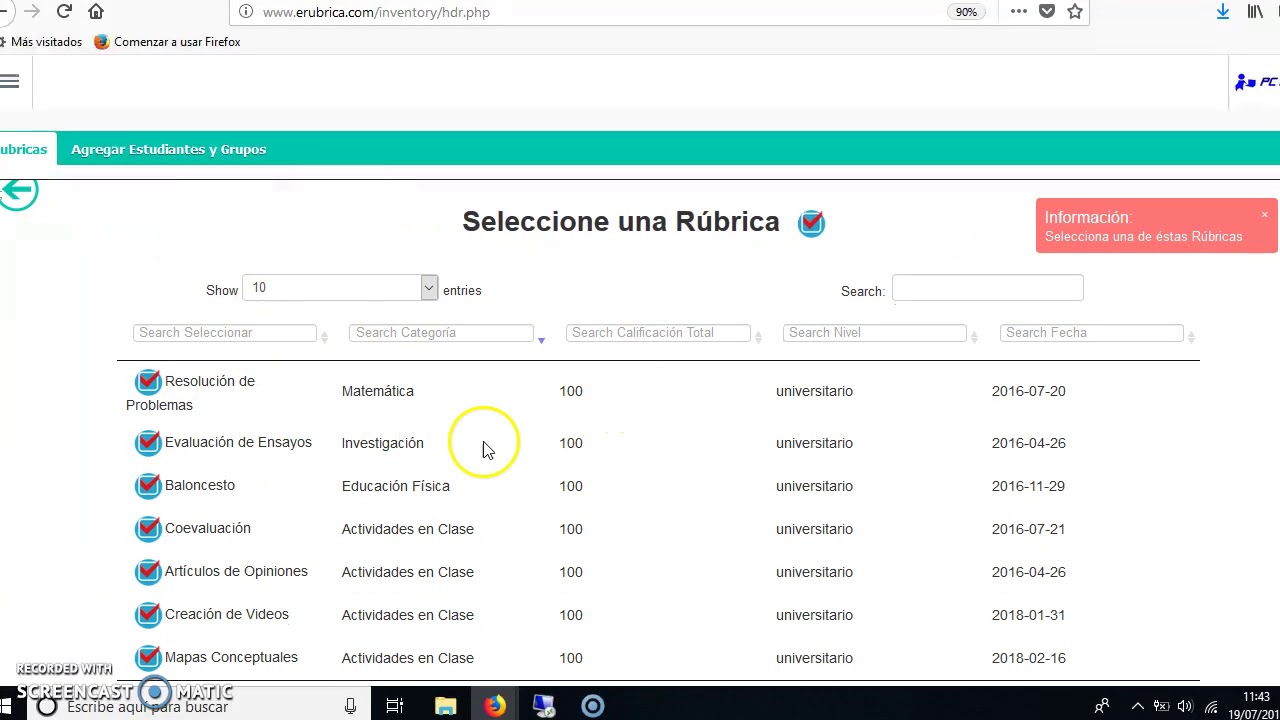Sort by the Calificación Total column
The height and width of the screenshot is (720, 1280).
click(758, 336)
